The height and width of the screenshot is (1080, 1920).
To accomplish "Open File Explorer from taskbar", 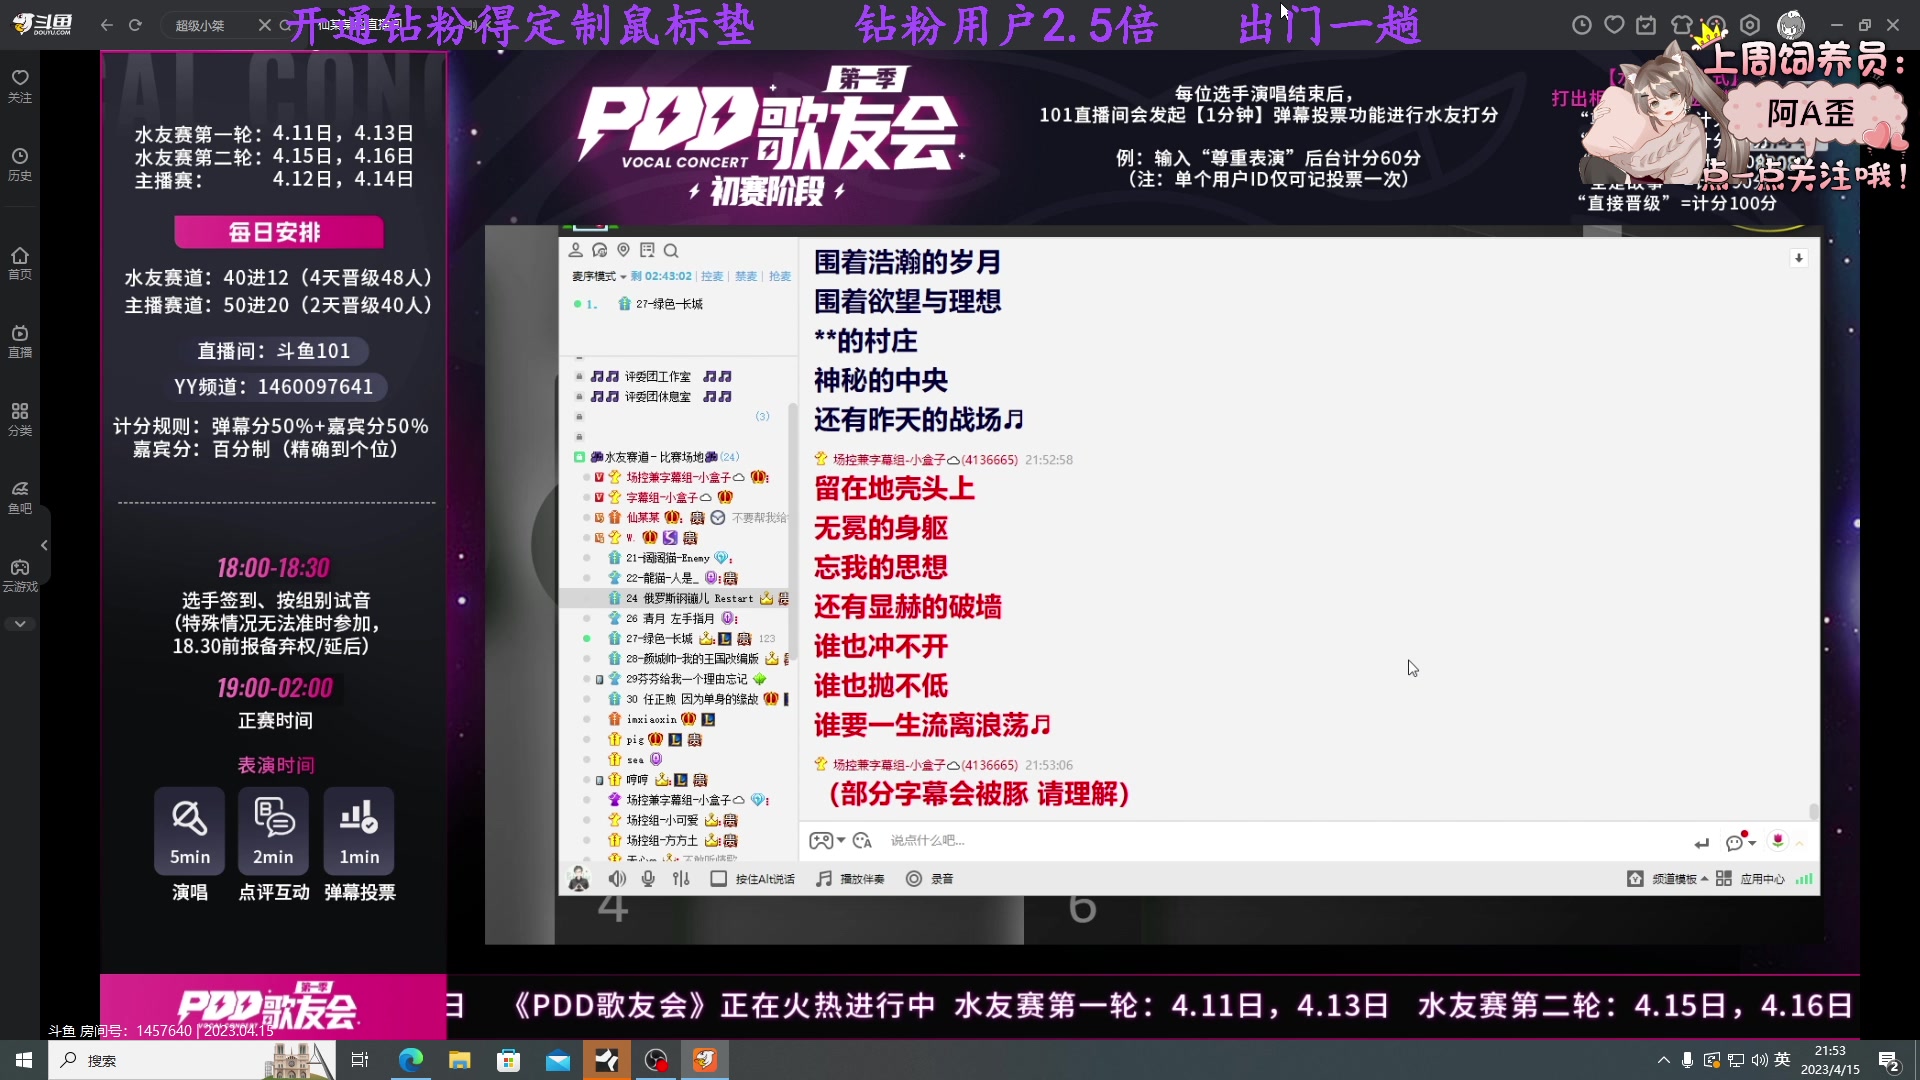I will (x=459, y=1060).
